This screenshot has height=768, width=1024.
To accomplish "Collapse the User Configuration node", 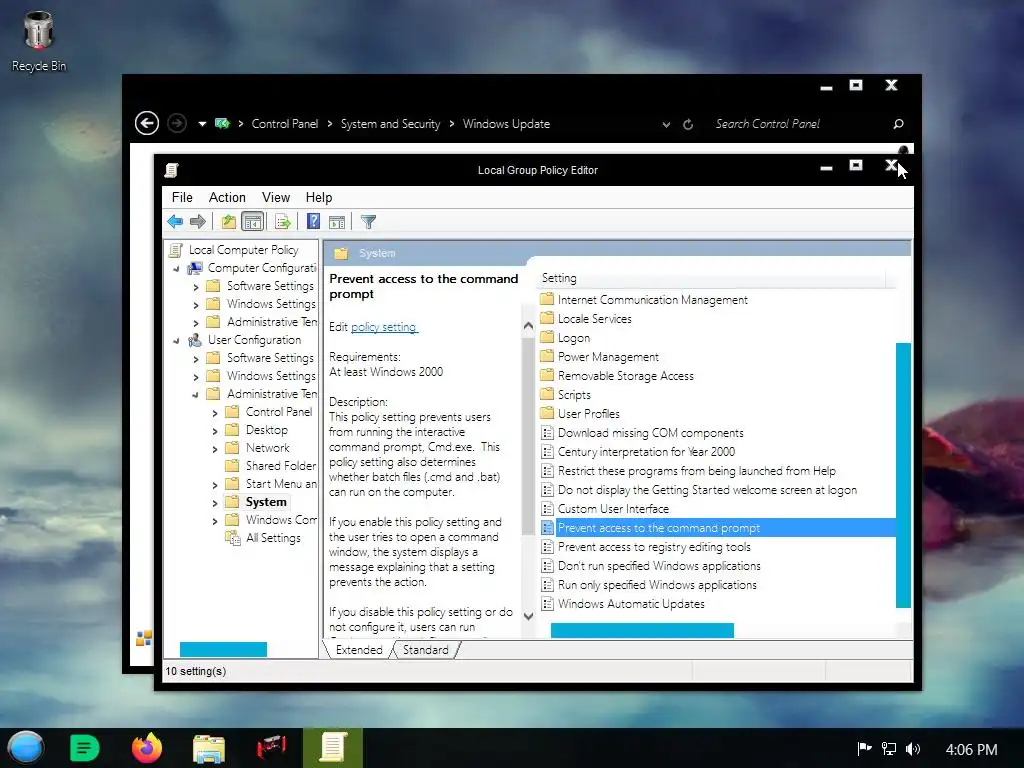I will tap(176, 340).
